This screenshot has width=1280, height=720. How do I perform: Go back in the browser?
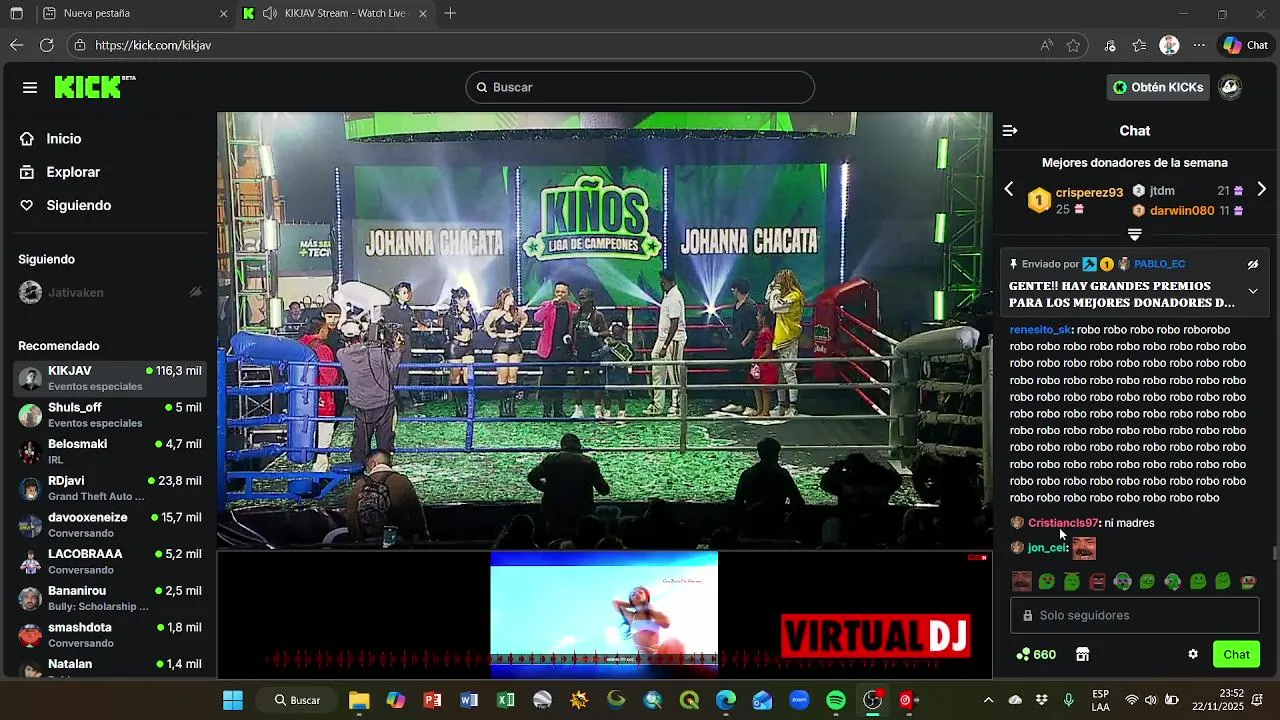16,45
